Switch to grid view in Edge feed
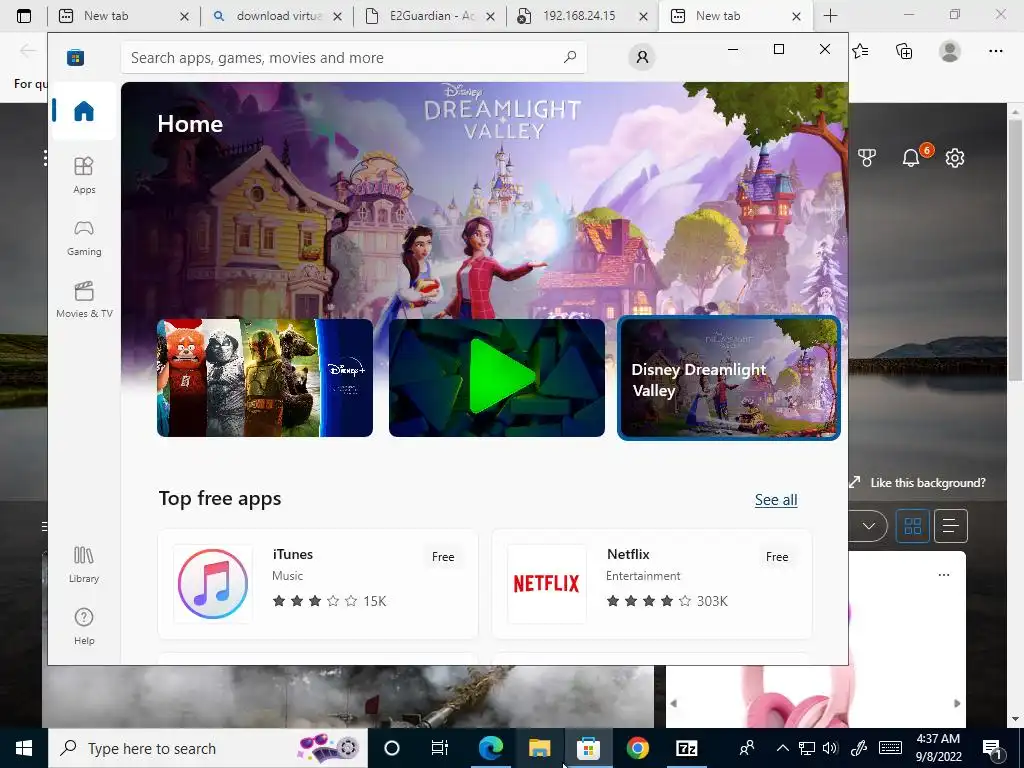 click(x=912, y=526)
